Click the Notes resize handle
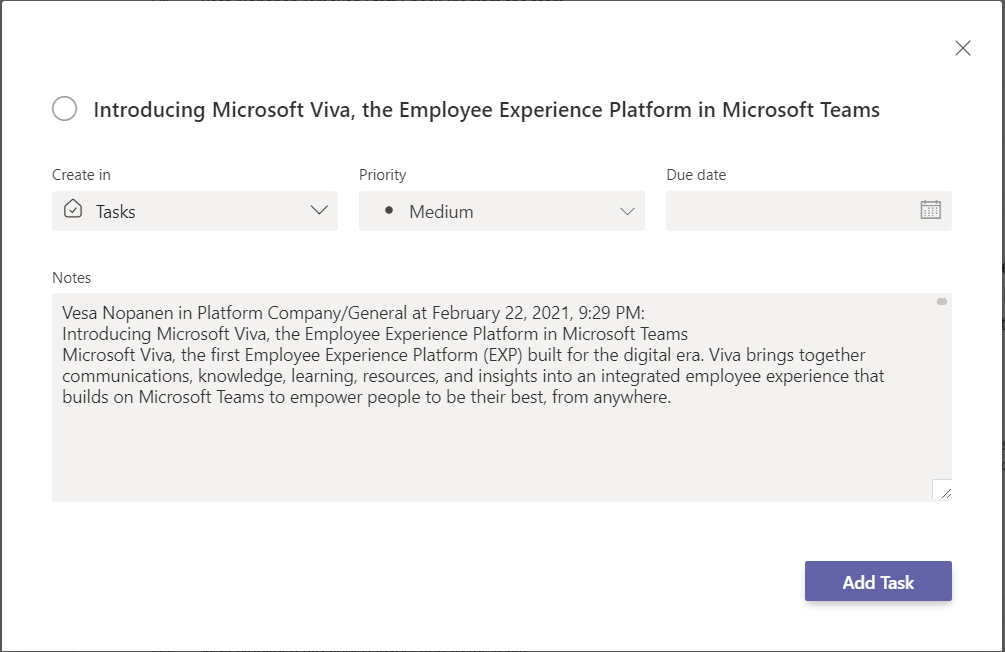This screenshot has width=1005, height=652. [942, 490]
